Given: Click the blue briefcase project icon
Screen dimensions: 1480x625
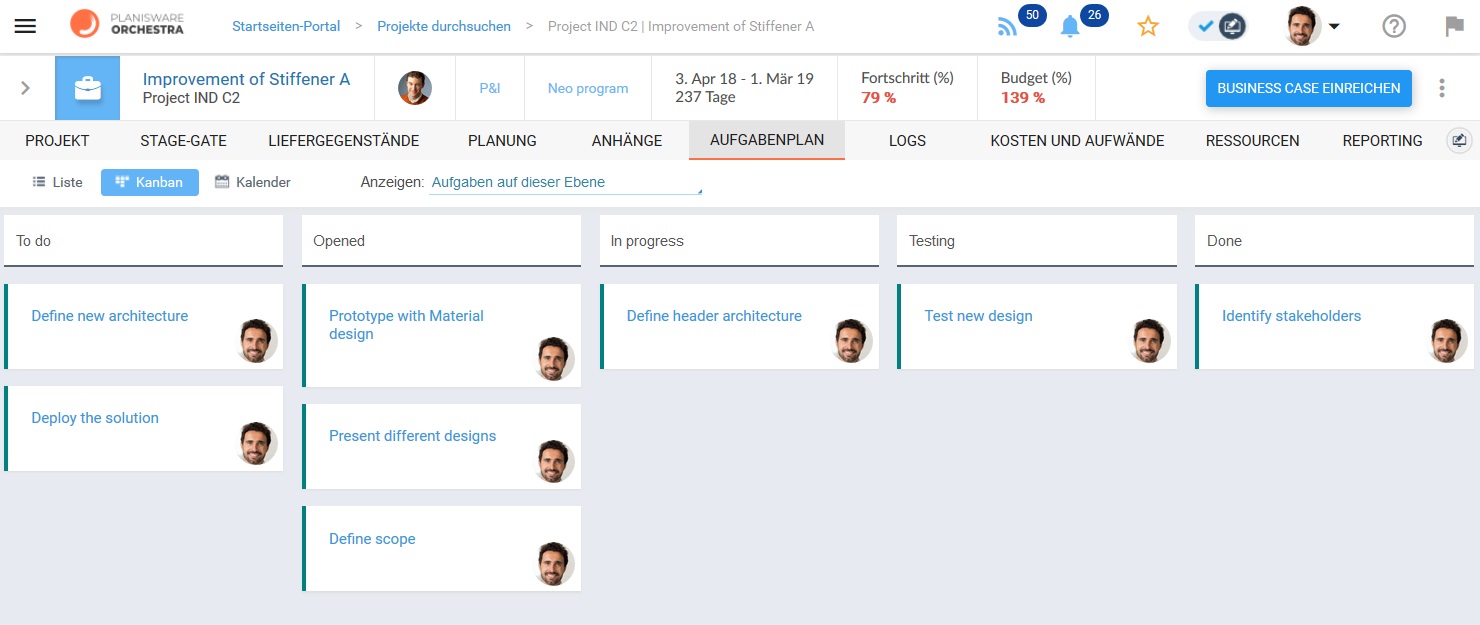Looking at the screenshot, I should 87,88.
